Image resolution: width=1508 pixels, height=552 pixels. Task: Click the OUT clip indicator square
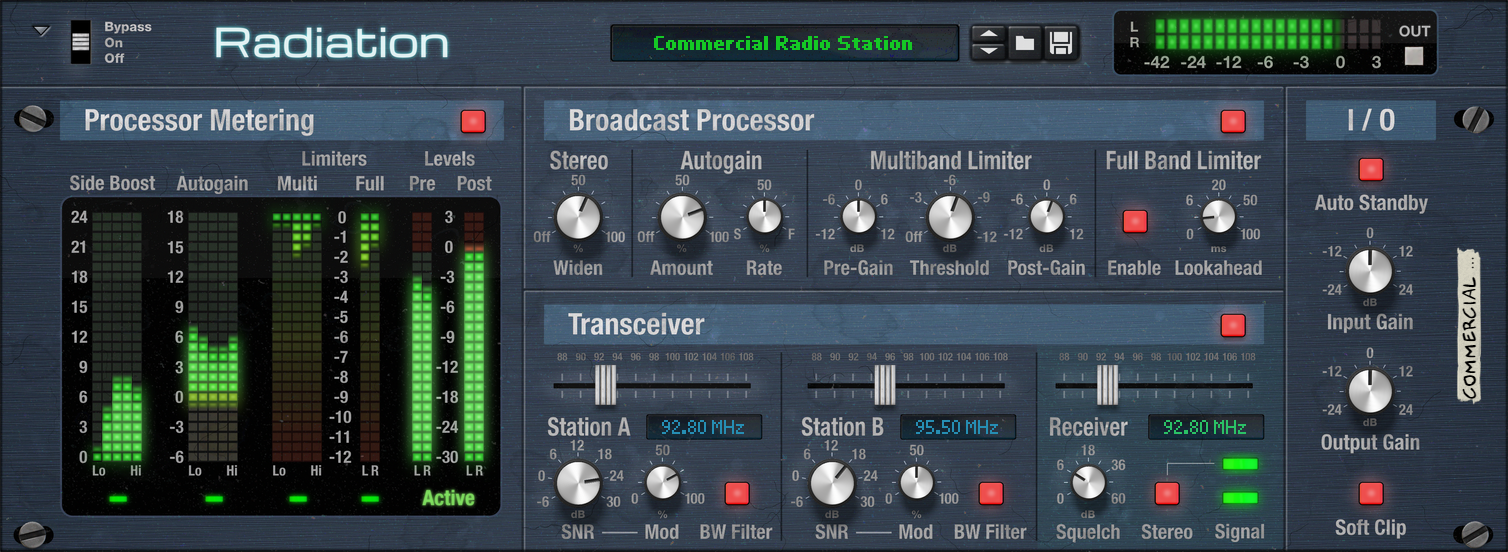(x=1413, y=56)
